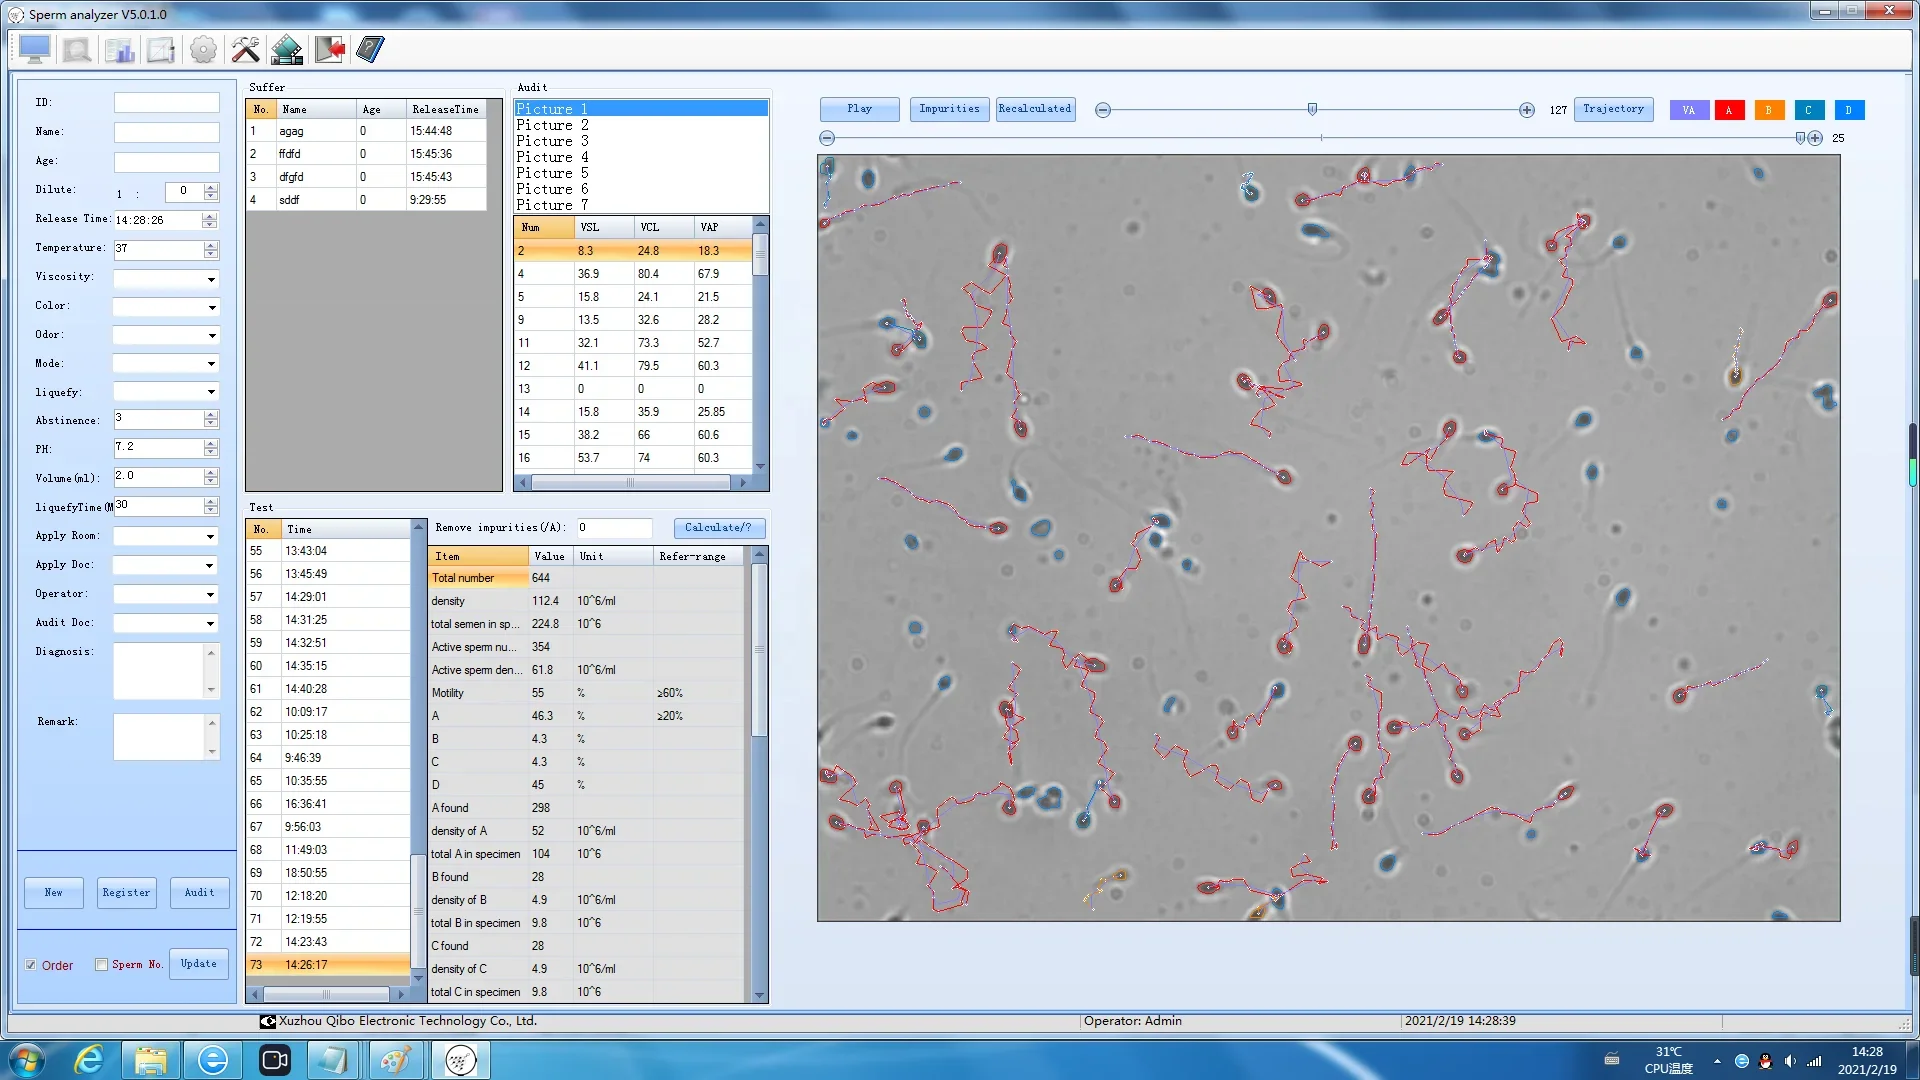The image size is (1920, 1080).
Task: Select Picture 5 in the Audit list
Action: (x=552, y=173)
